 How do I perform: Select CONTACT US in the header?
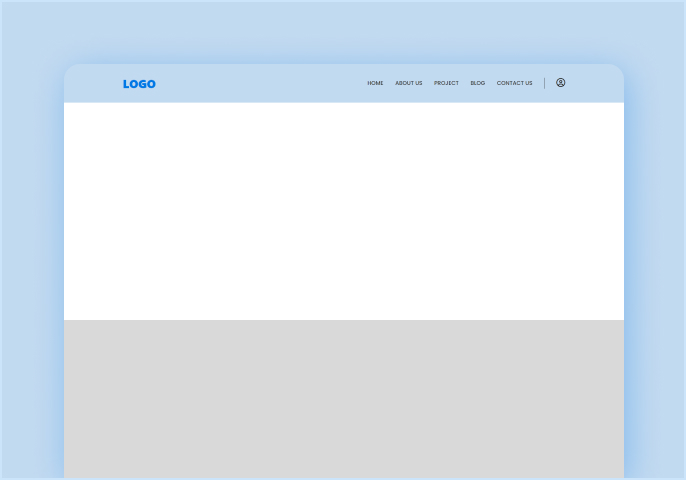tap(514, 83)
